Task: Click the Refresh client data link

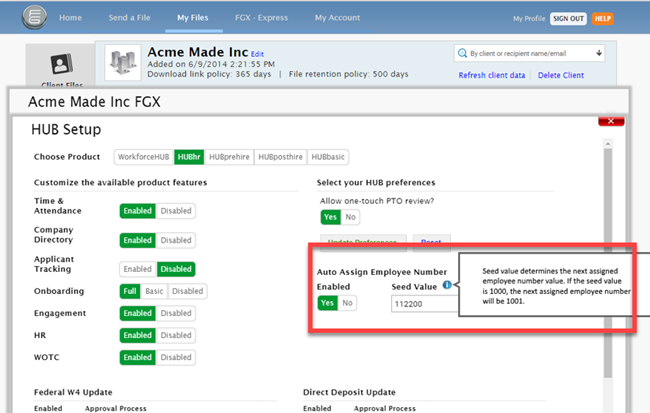Action: [x=492, y=76]
